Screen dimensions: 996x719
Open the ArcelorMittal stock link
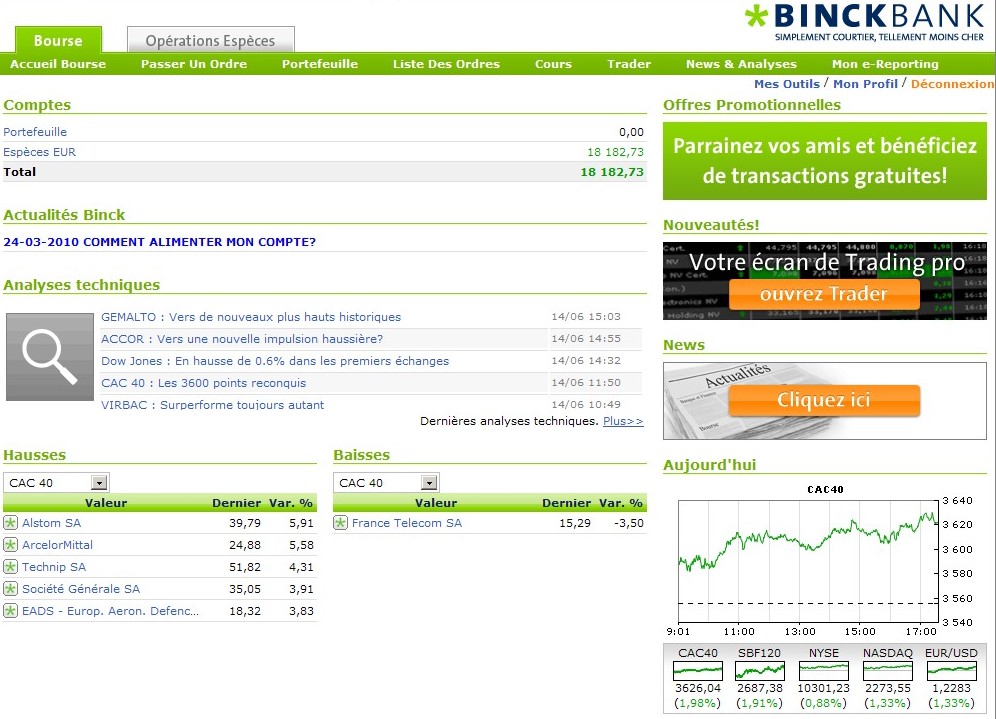(57, 545)
